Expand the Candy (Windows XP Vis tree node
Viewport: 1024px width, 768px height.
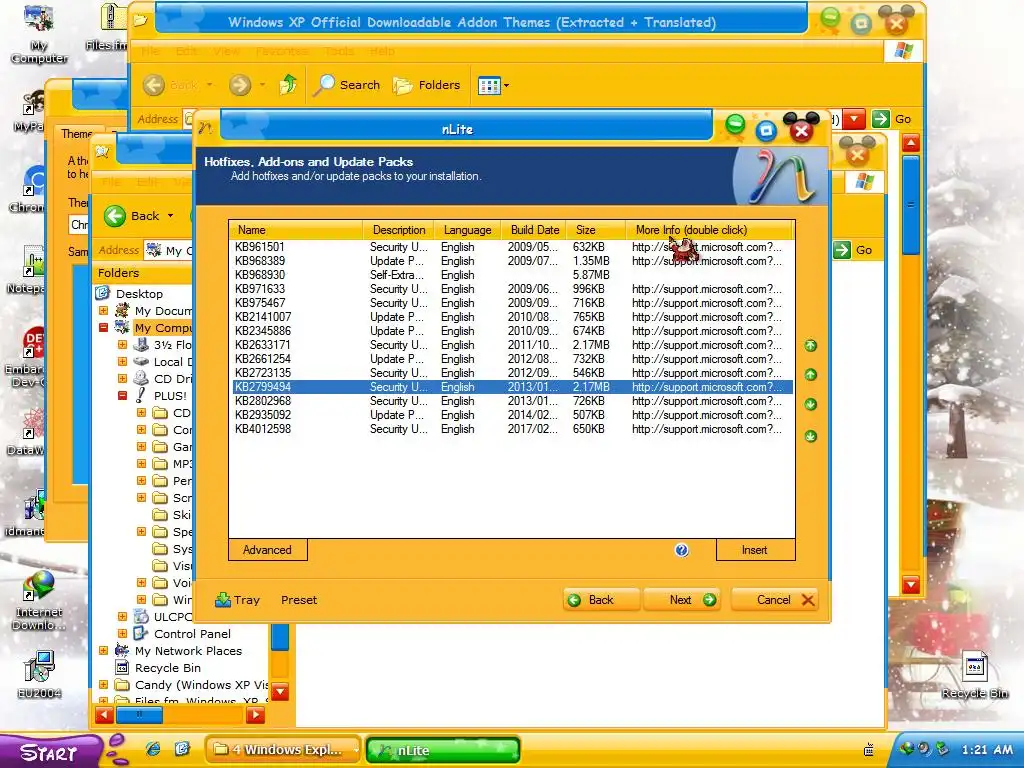pyautogui.click(x=103, y=684)
